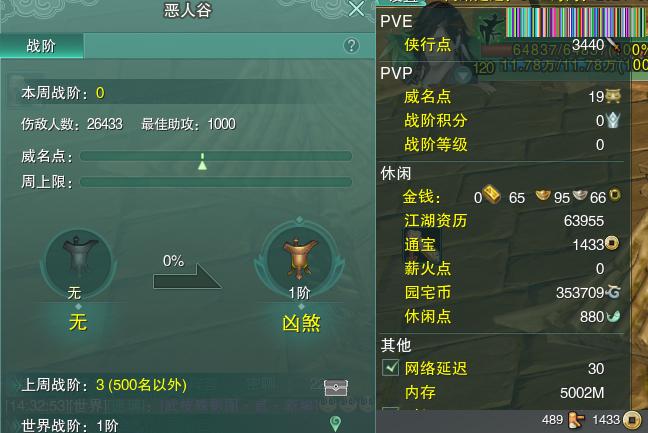
Task: Click the bottom bar 1433 coin icon
Action: click(x=631, y=420)
